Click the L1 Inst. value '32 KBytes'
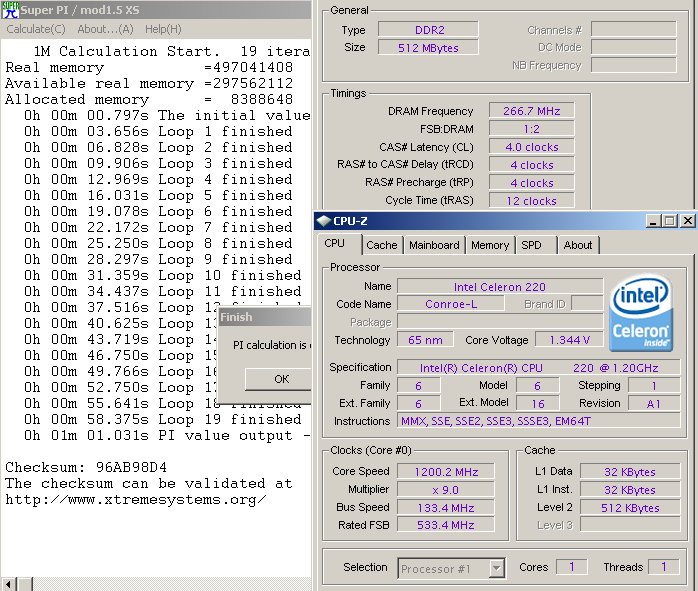698x591 pixels. point(630,490)
